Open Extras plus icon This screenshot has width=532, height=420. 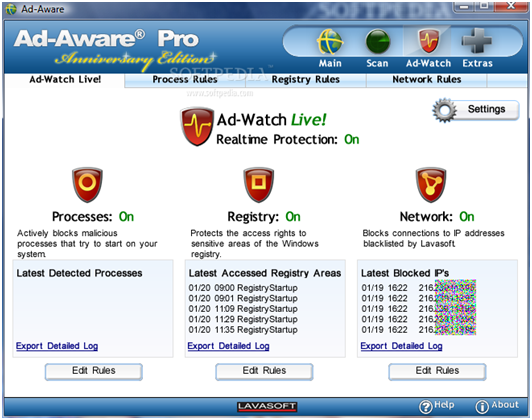pos(477,41)
